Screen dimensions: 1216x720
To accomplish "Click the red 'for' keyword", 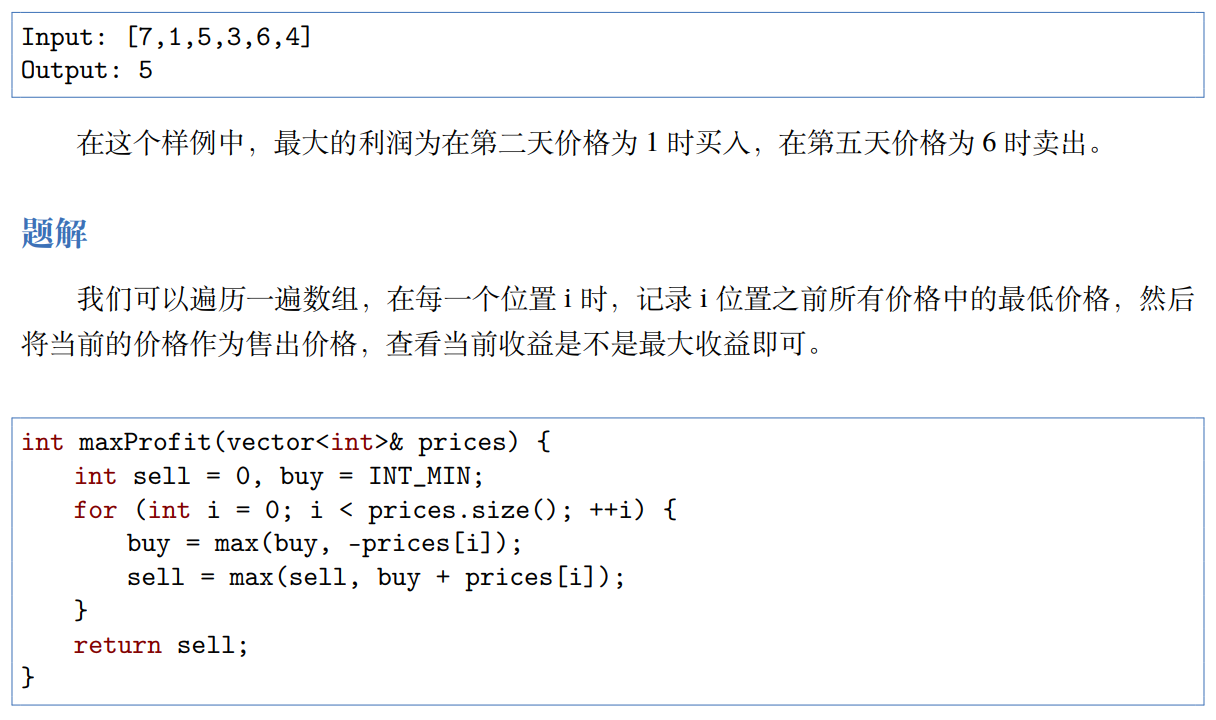I will (95, 510).
